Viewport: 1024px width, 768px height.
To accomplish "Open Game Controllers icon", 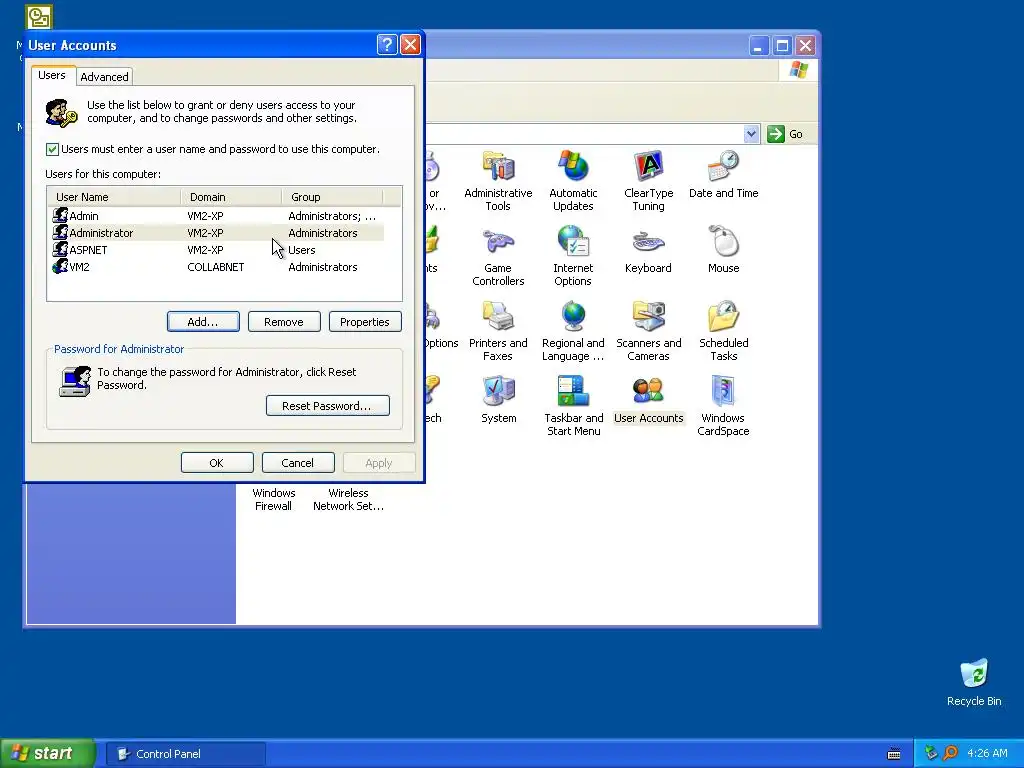I will (x=498, y=255).
